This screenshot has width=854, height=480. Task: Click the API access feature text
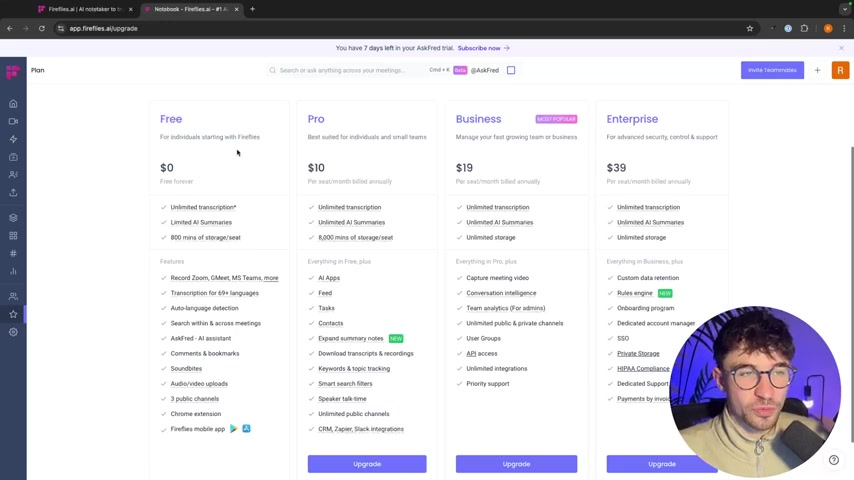[481, 354]
